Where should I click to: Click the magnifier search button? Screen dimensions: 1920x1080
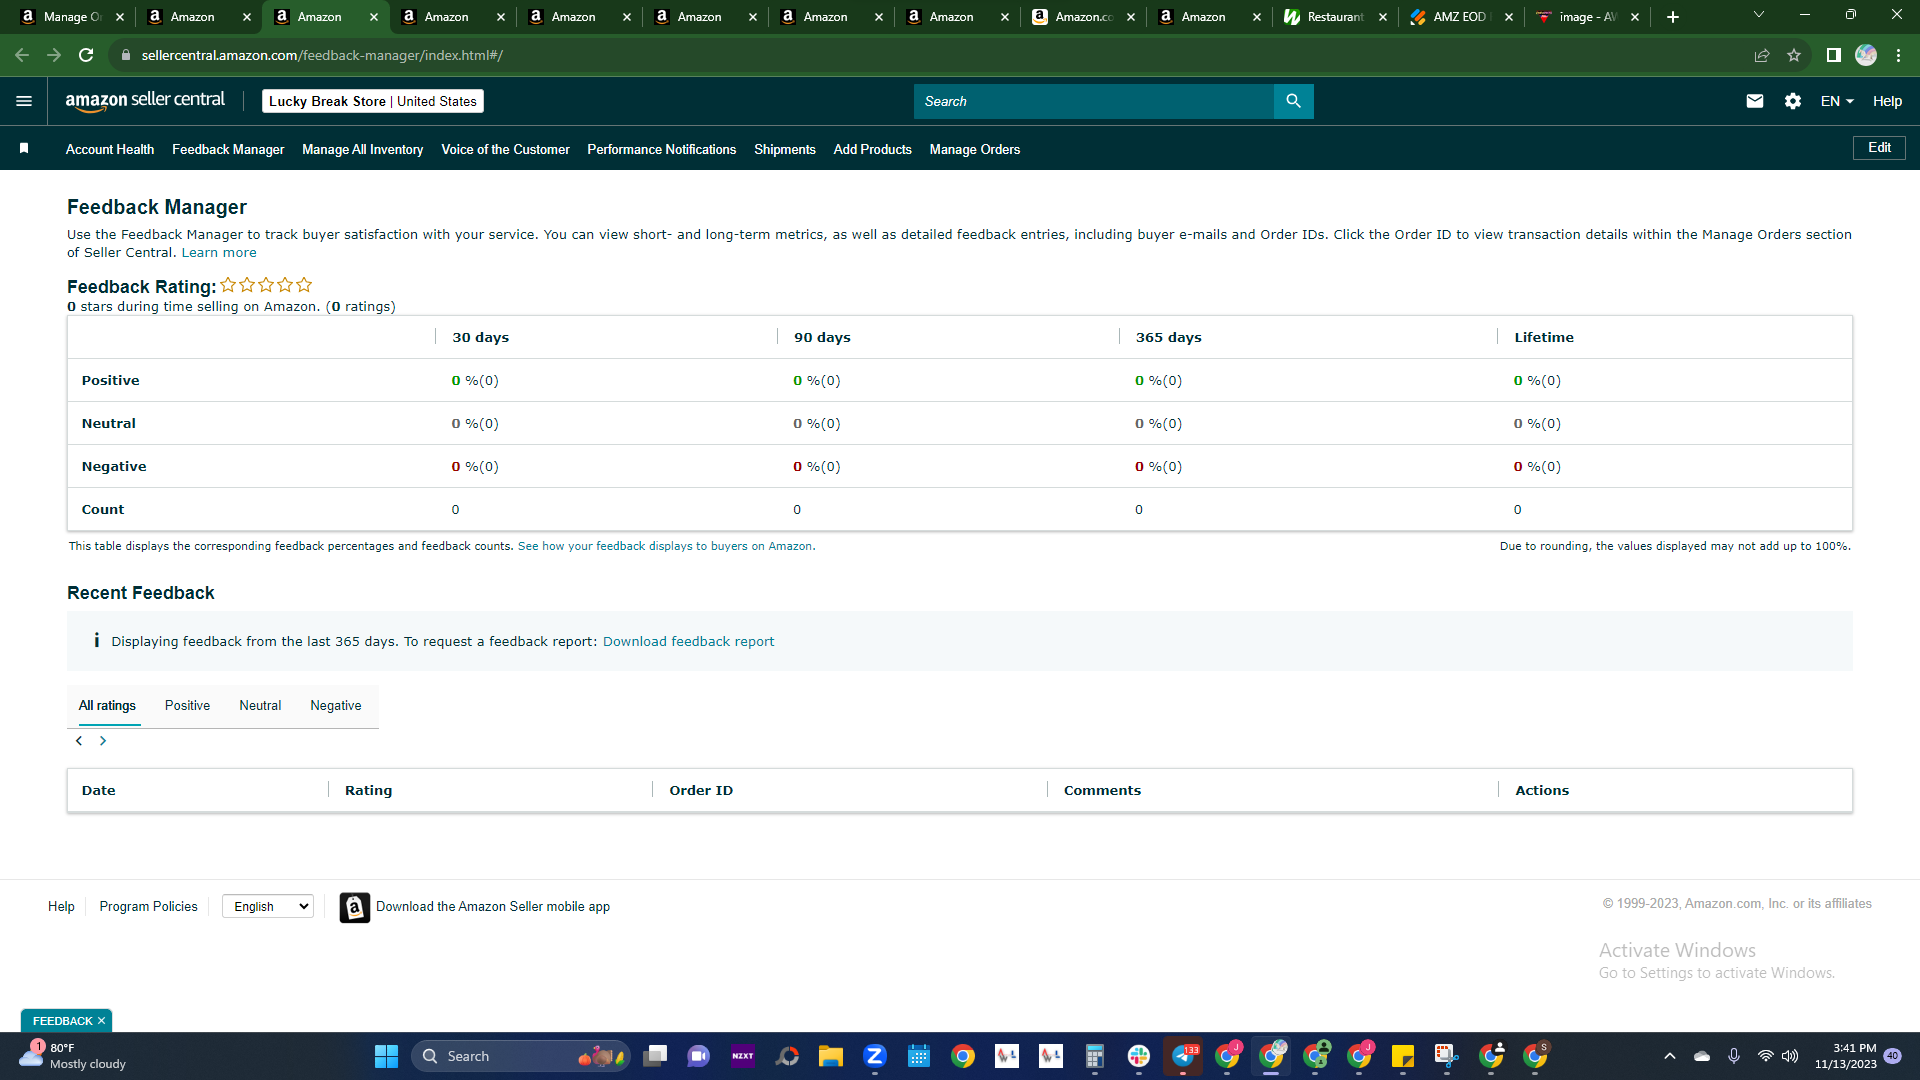coord(1293,101)
